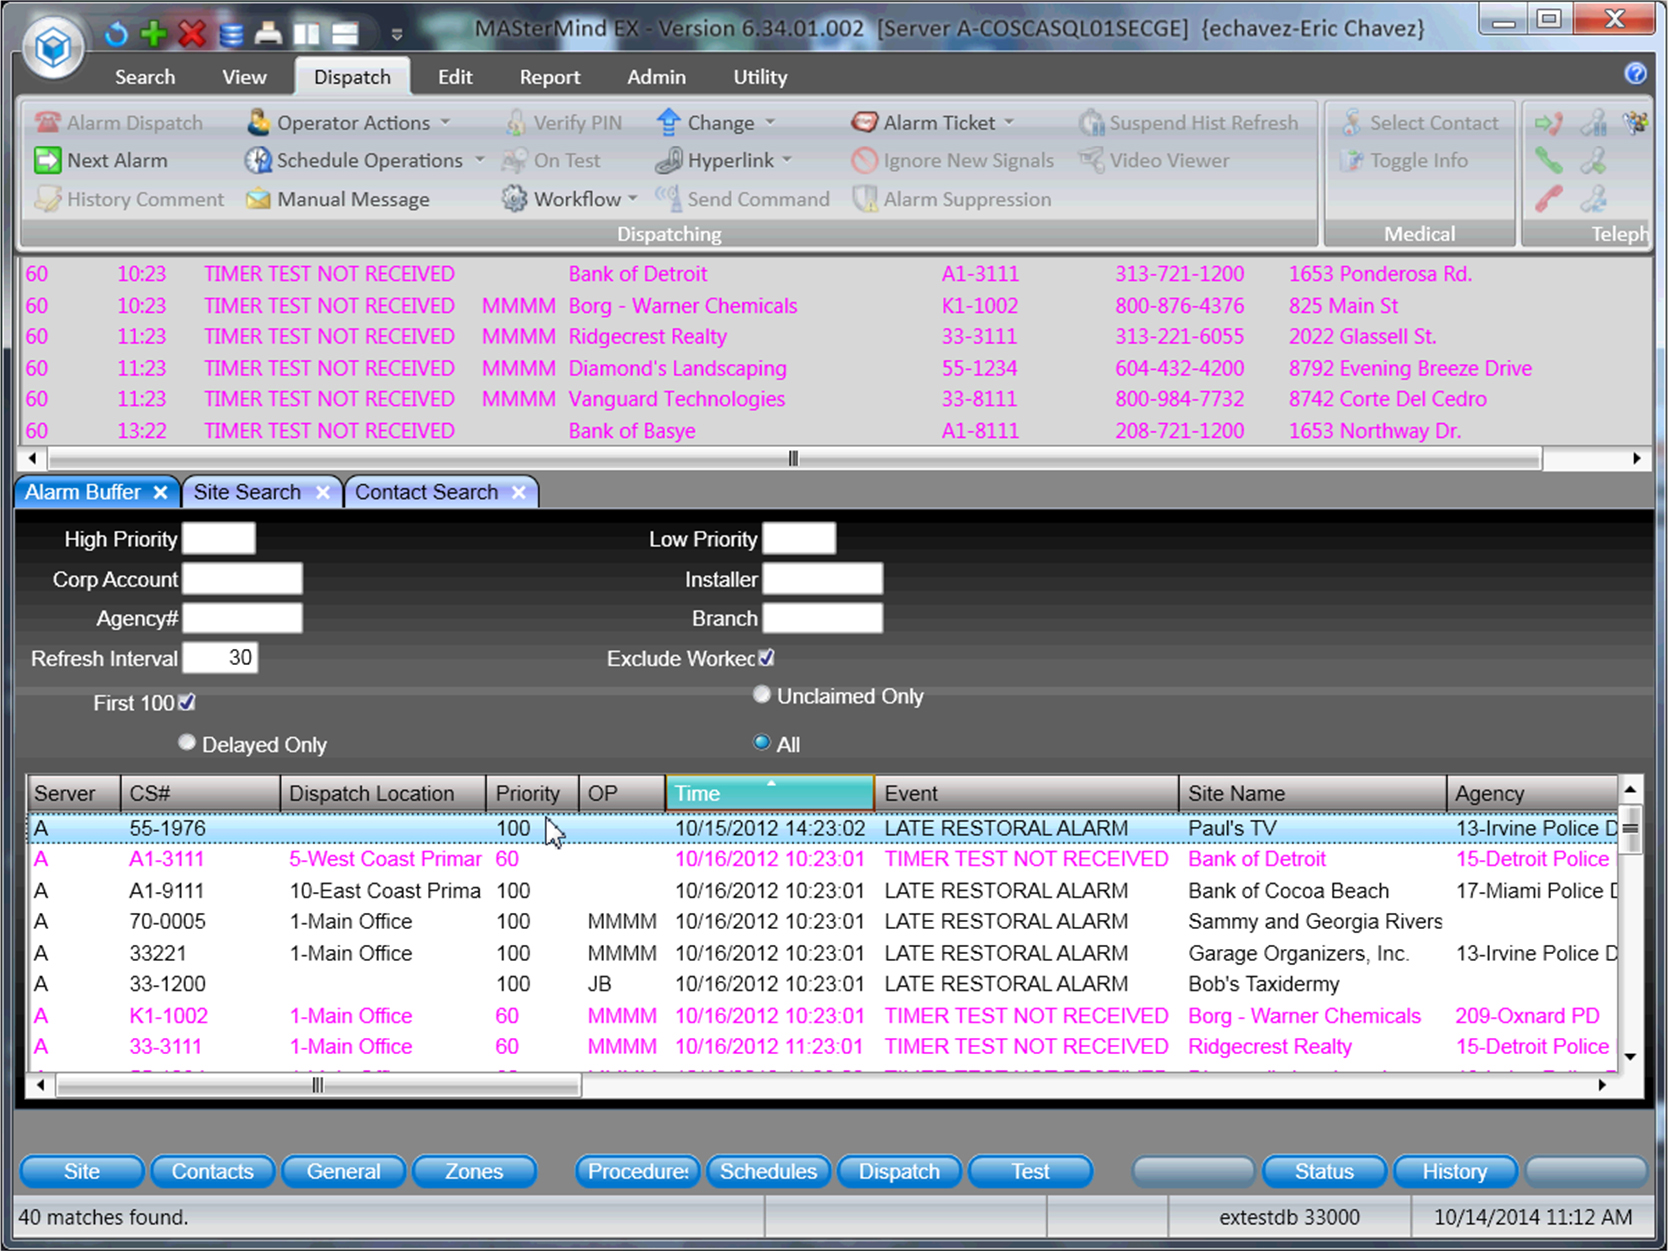Expand the Alarm Ticket dropdown
1668x1251 pixels.
[1011, 122]
